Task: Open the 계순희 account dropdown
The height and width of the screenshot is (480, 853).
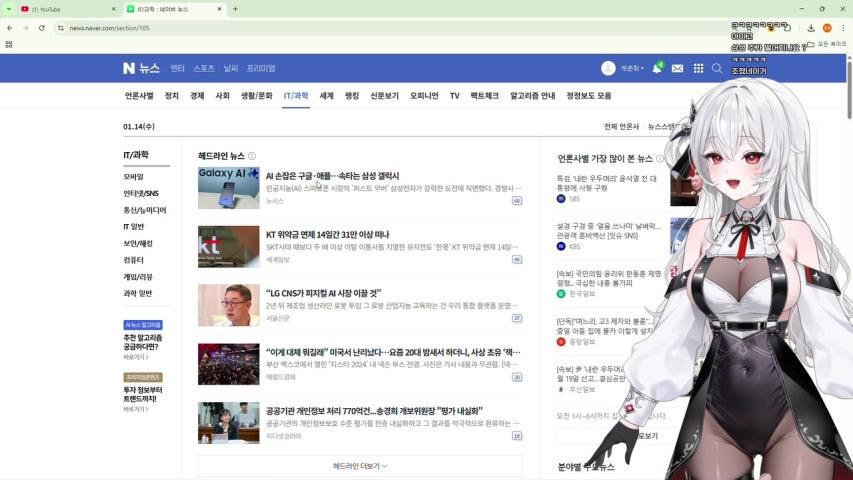Action: click(x=632, y=69)
